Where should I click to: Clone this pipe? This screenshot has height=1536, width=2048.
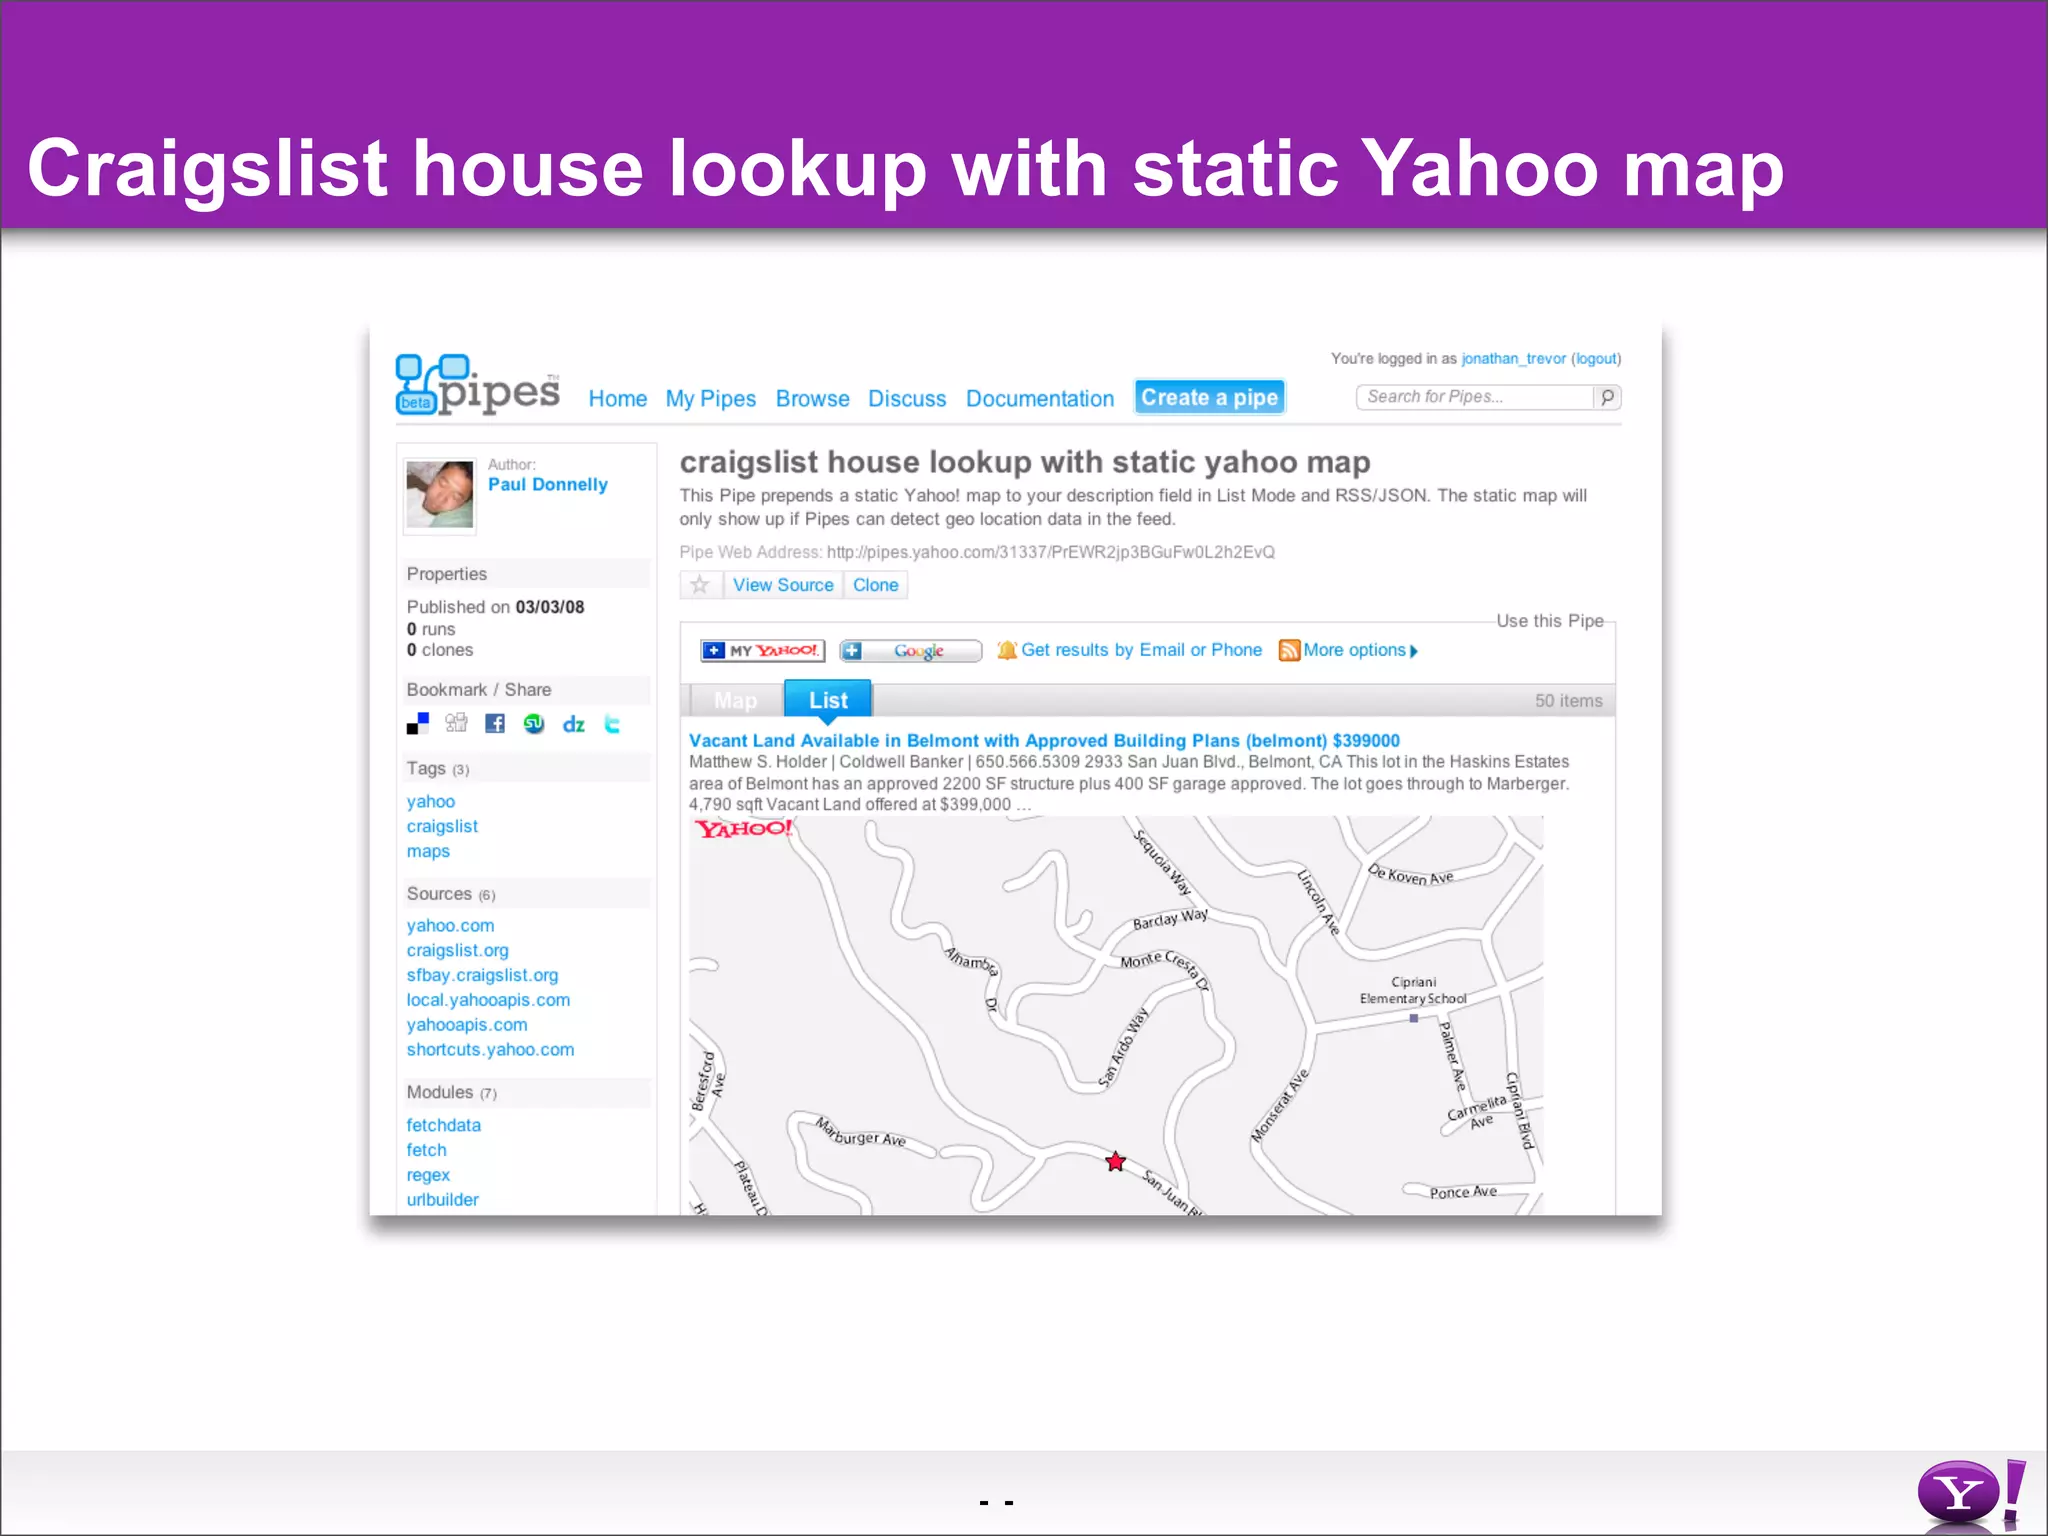(x=876, y=585)
